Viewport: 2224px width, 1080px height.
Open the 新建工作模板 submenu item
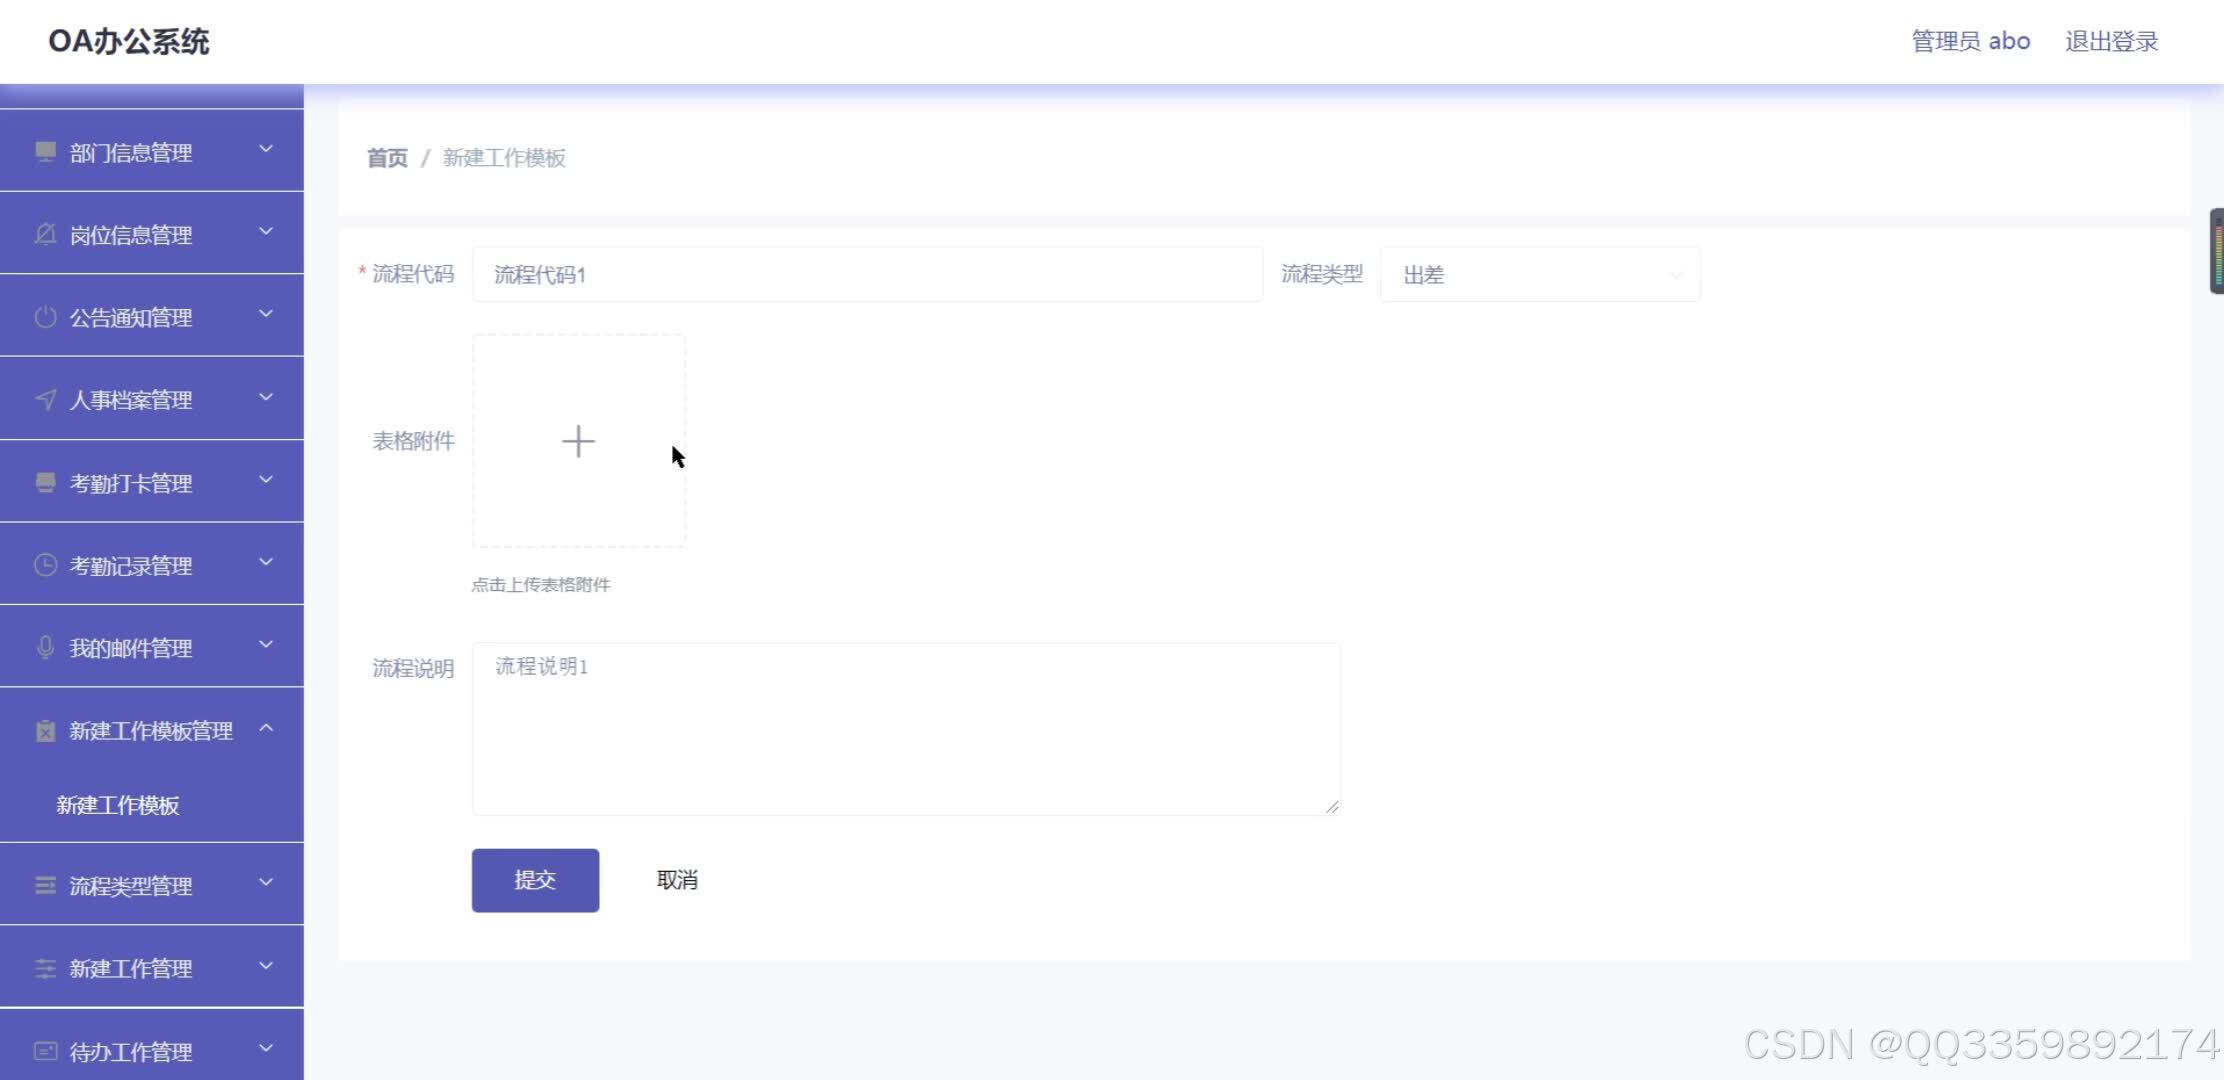click(118, 805)
